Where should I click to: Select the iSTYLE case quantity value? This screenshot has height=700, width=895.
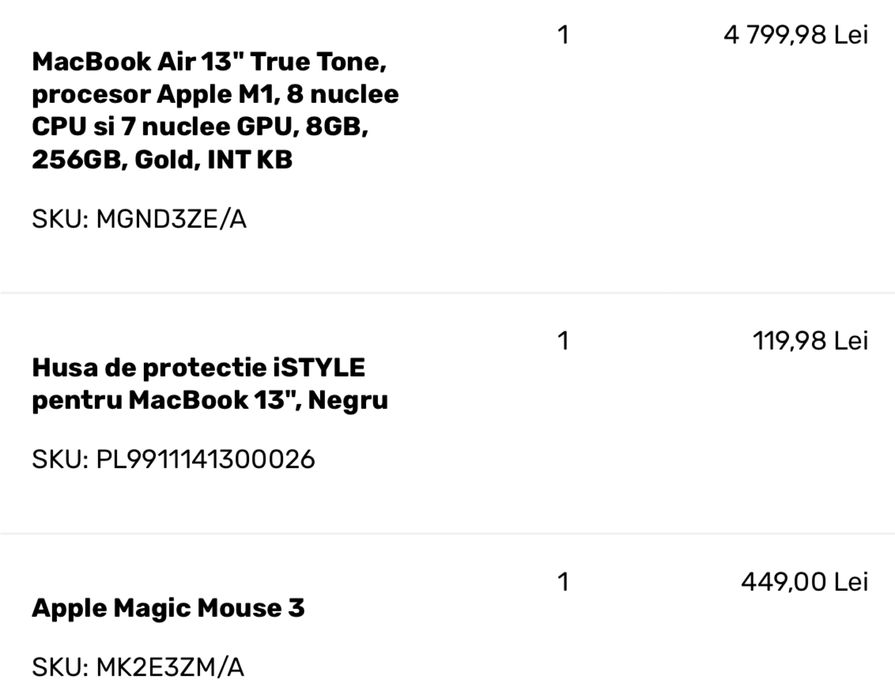pyautogui.click(x=563, y=341)
